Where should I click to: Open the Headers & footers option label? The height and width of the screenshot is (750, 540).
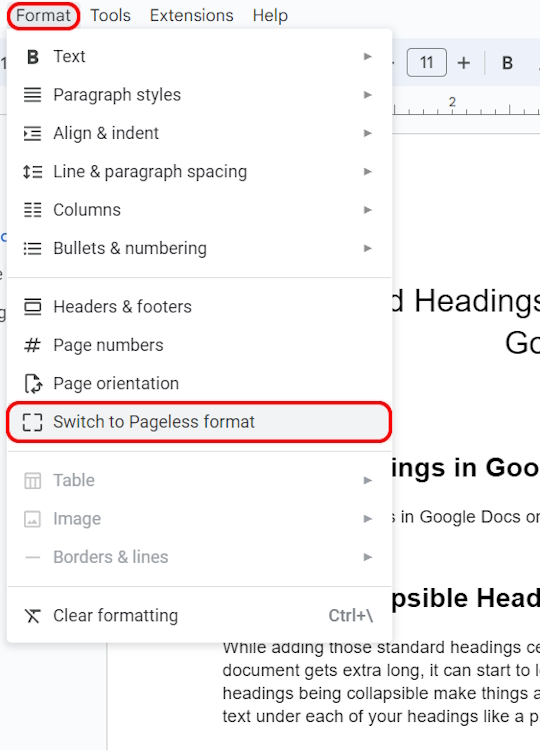122,307
